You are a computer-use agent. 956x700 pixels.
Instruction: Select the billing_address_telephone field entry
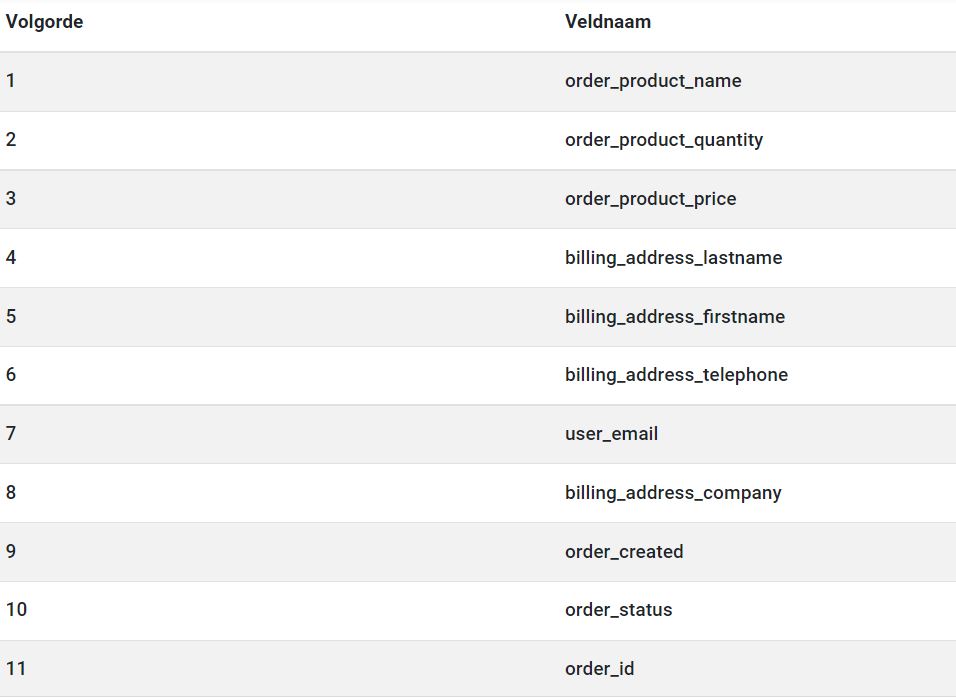point(676,375)
